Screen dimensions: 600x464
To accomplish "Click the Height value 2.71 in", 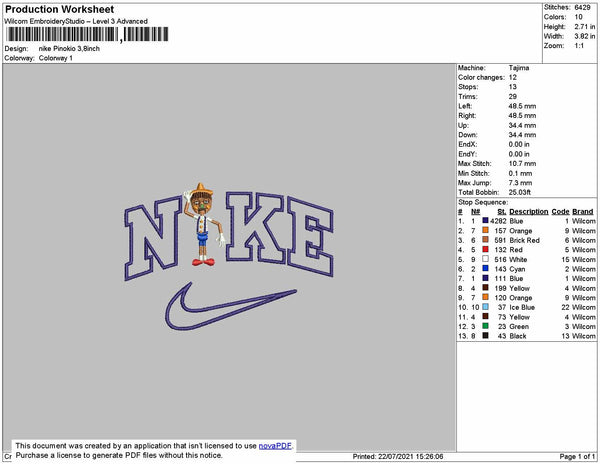I will point(584,26).
